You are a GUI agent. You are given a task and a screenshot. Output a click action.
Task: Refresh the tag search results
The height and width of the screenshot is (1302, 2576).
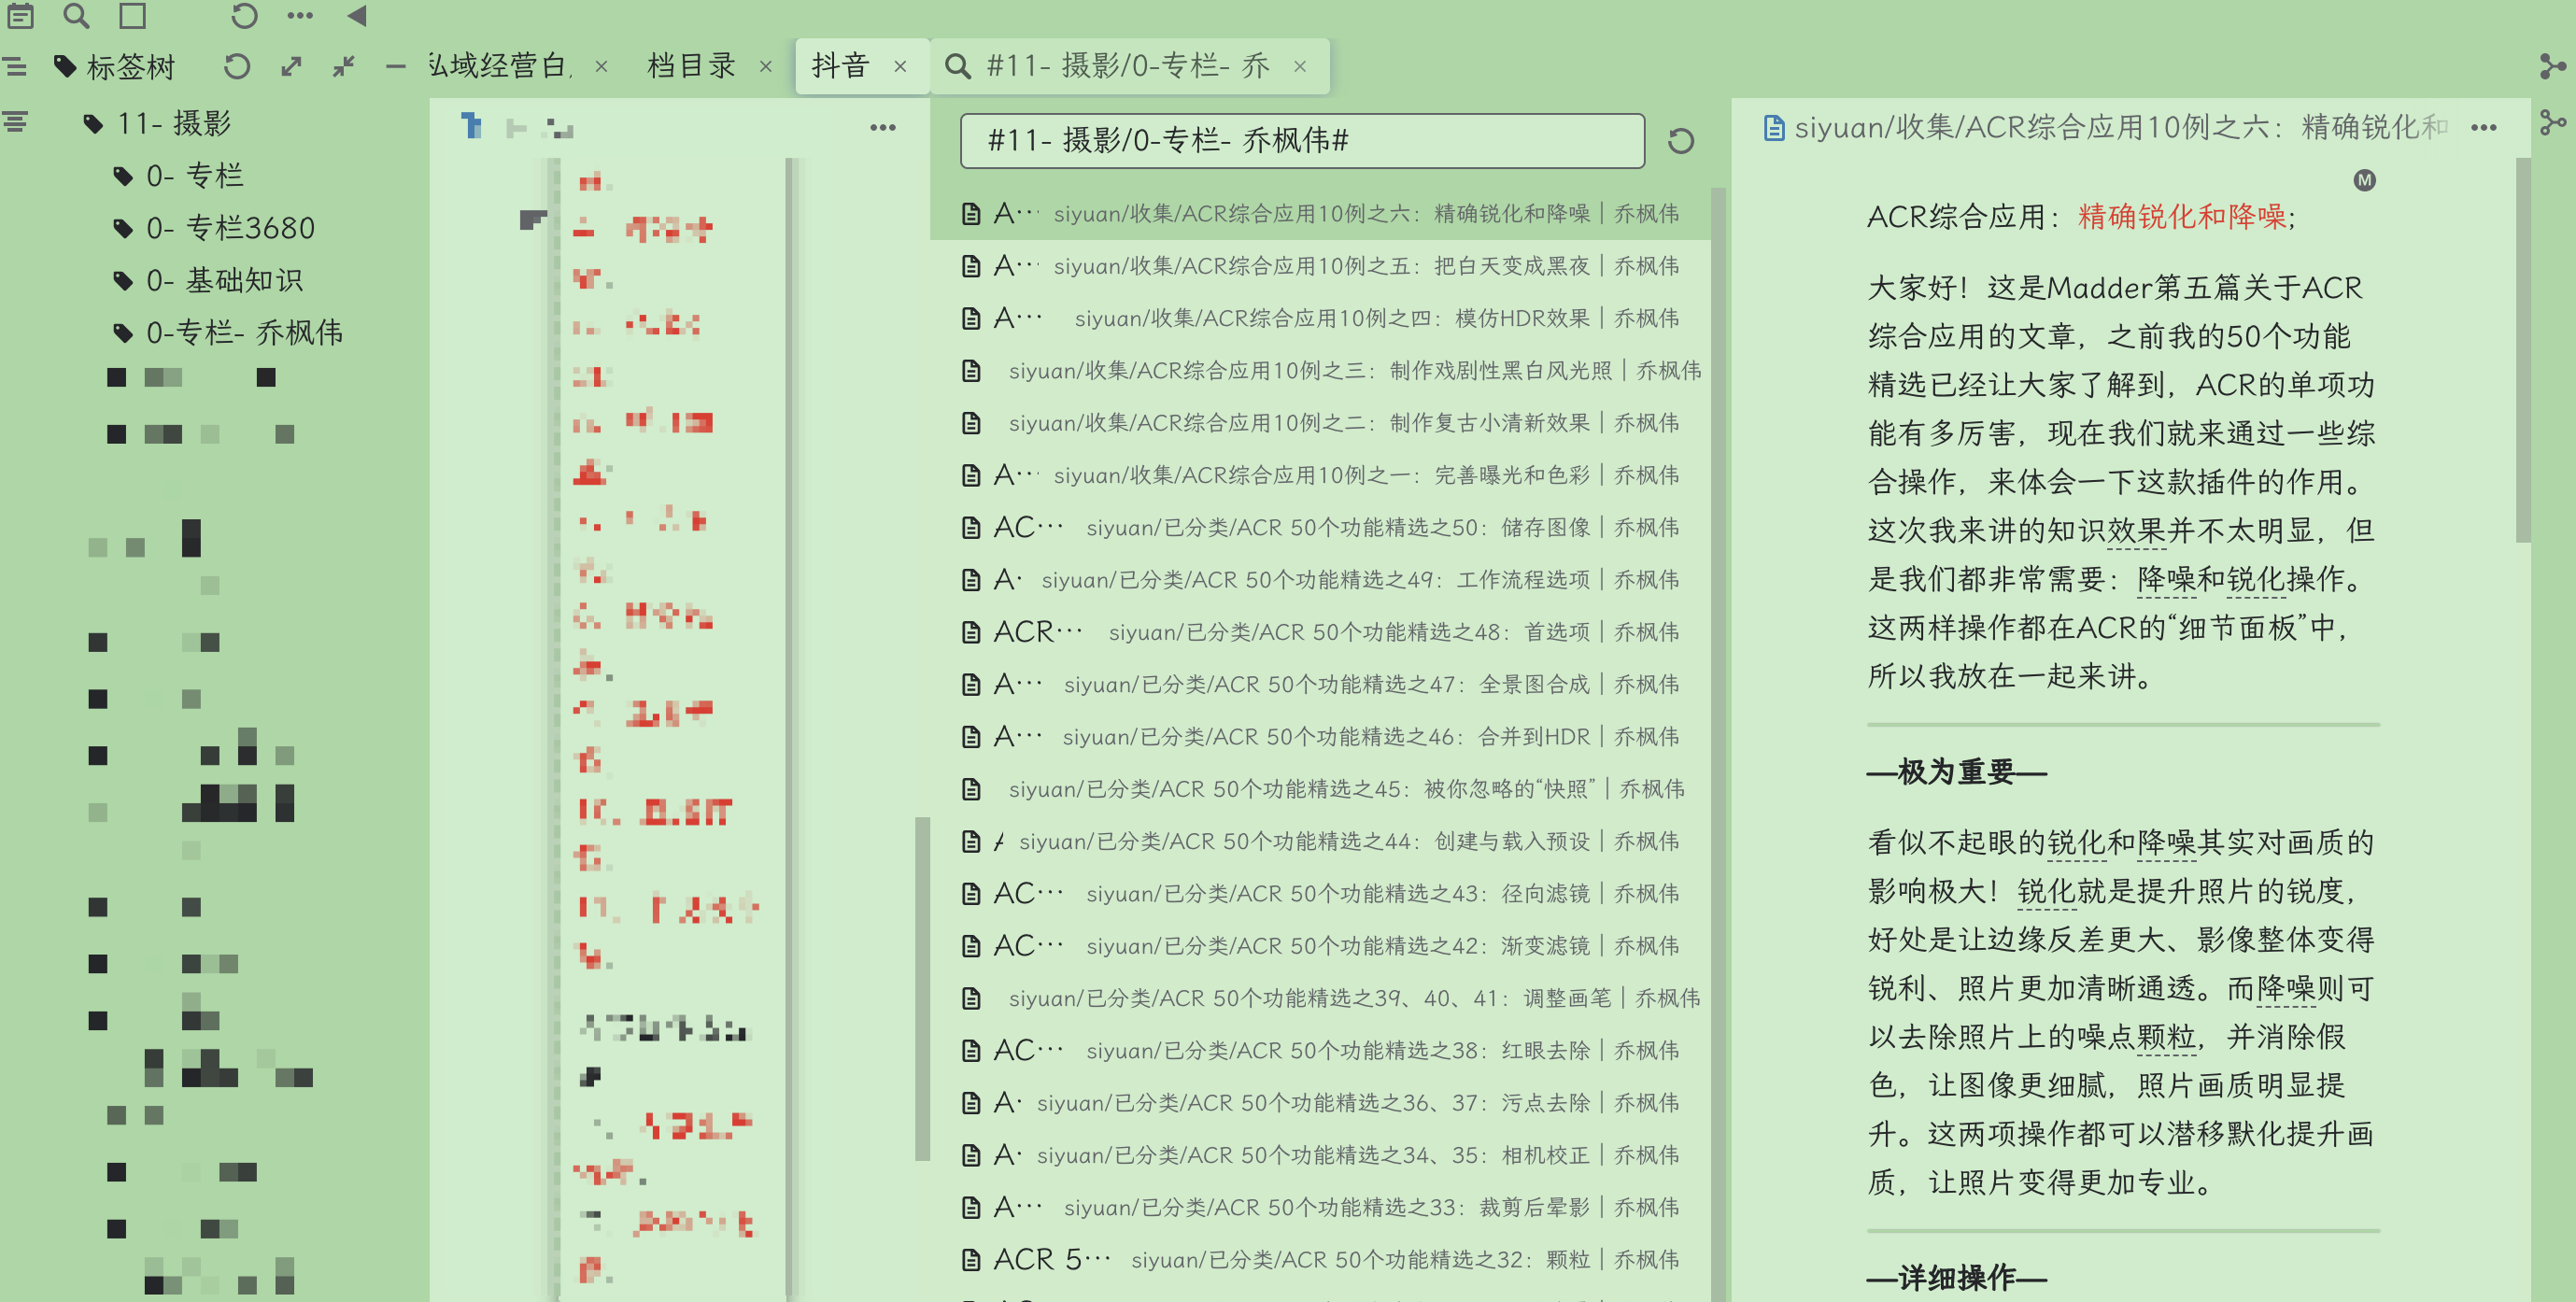pyautogui.click(x=1680, y=141)
